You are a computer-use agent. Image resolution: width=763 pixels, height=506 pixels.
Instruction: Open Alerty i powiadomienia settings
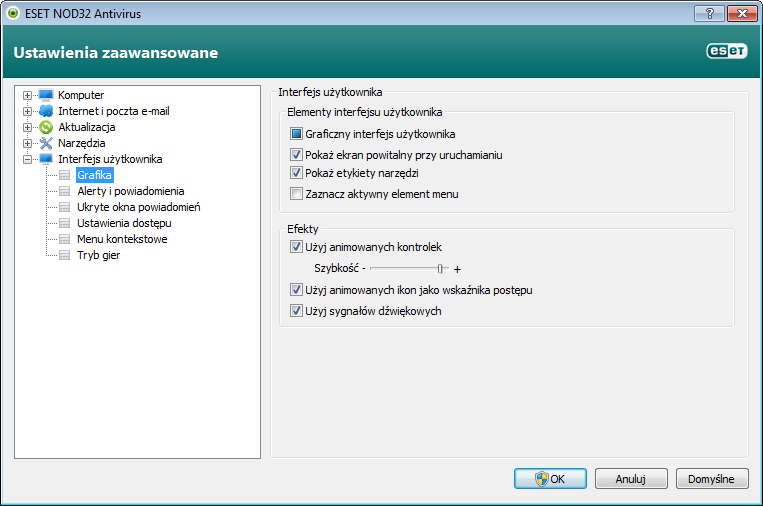pyautogui.click(x=130, y=191)
